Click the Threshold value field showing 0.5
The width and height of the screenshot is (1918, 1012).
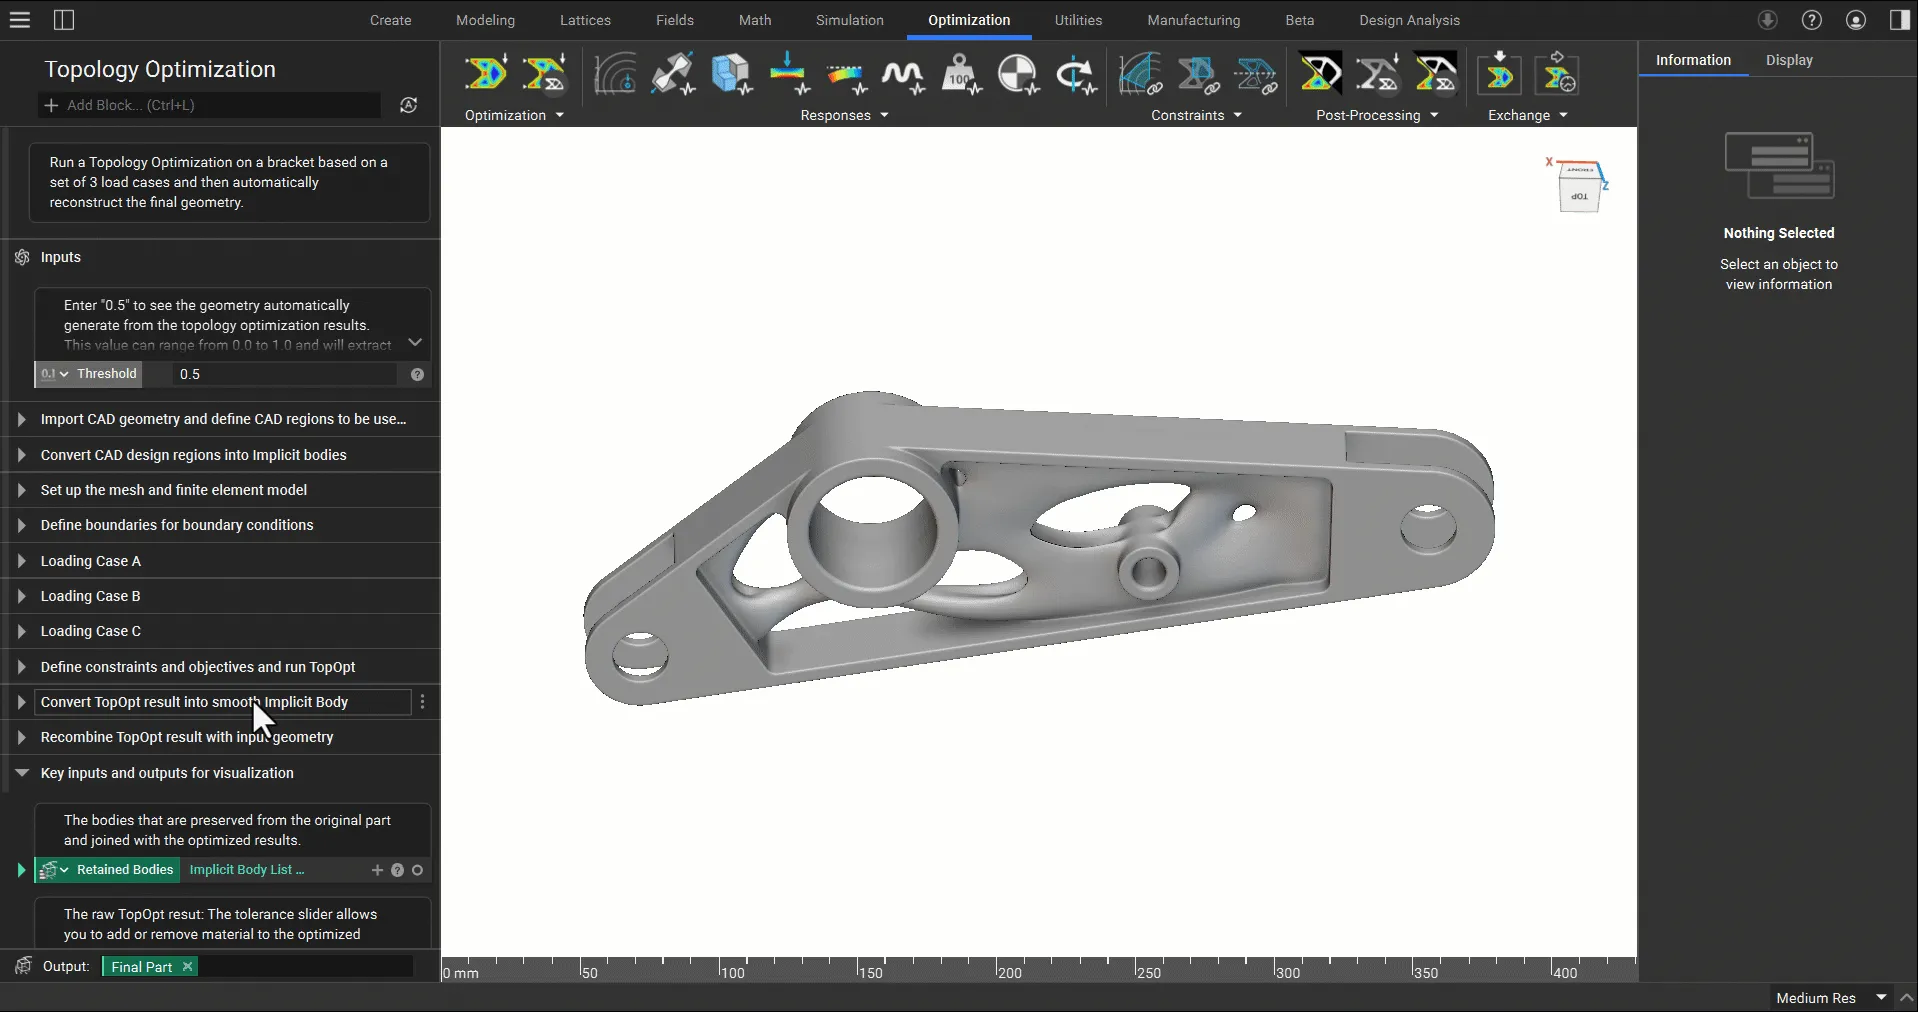click(287, 374)
